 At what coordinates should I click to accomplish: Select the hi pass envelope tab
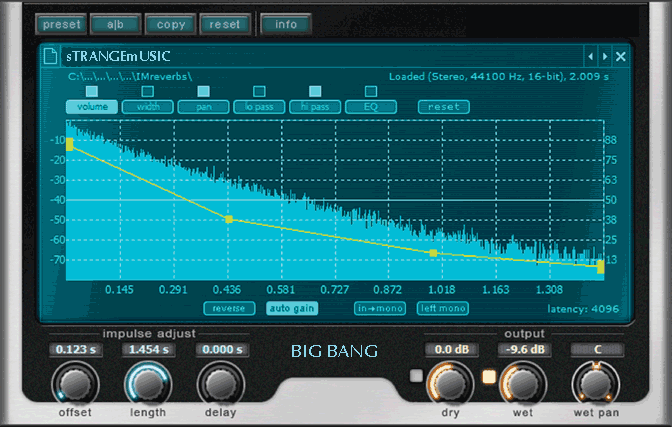pyautogui.click(x=315, y=107)
